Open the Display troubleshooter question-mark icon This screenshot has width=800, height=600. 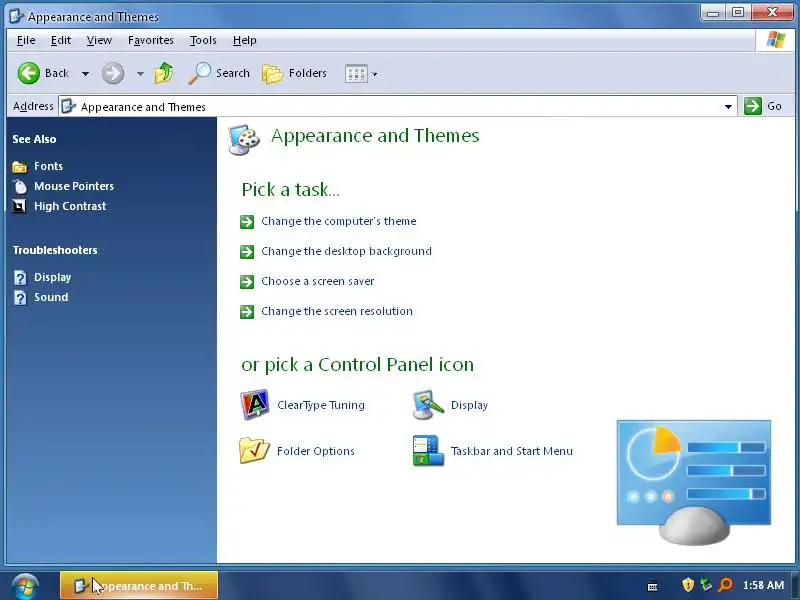pyautogui.click(x=20, y=278)
